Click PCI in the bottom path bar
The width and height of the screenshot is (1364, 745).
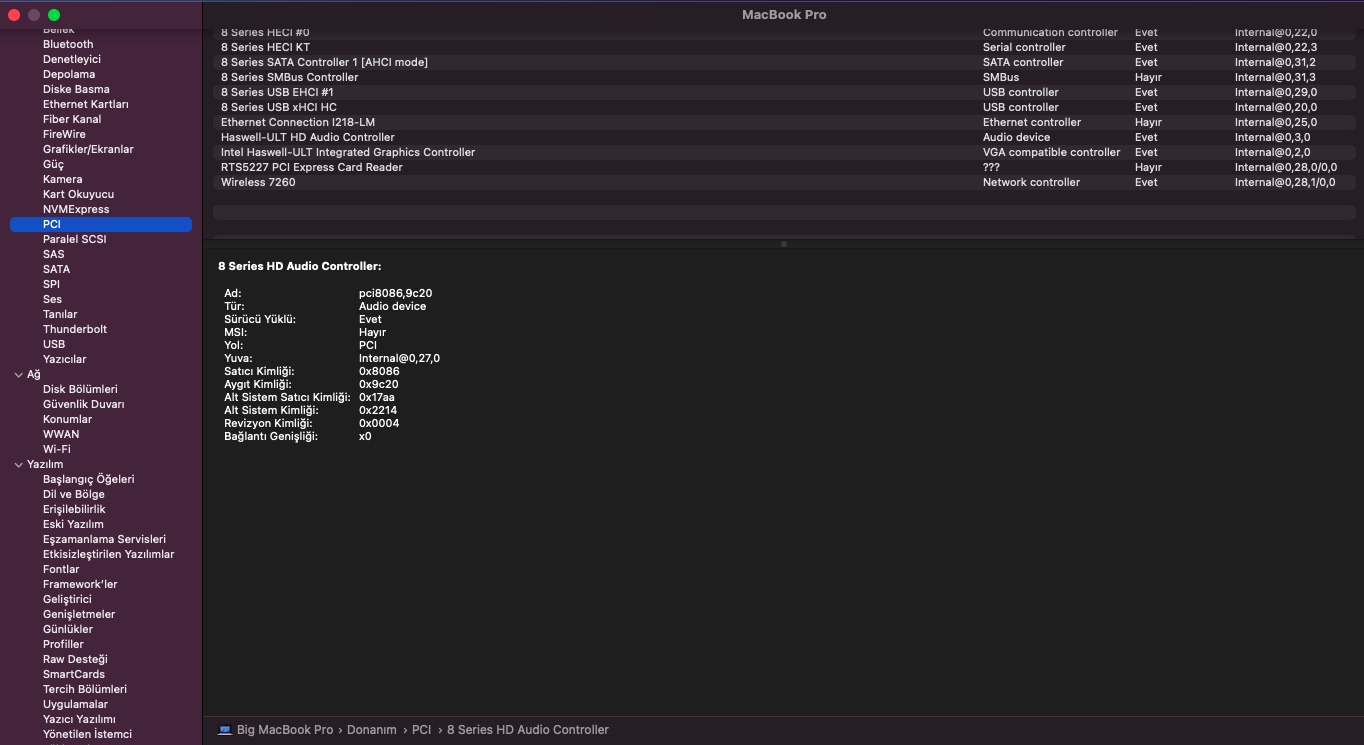tap(422, 730)
